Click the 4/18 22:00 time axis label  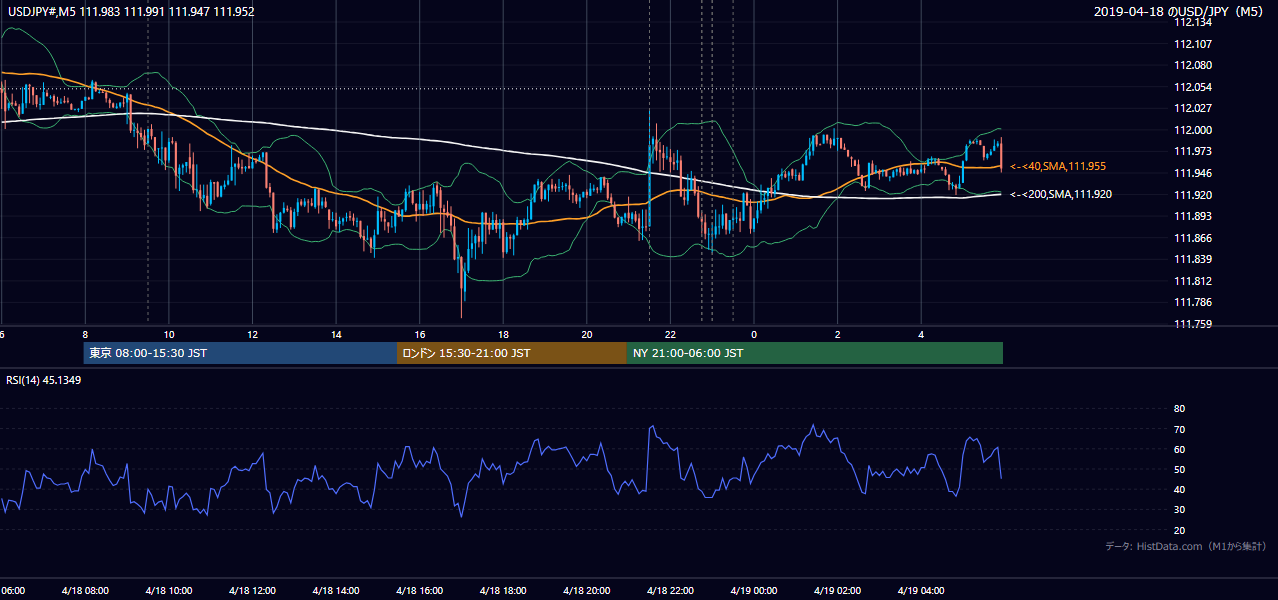click(x=670, y=591)
